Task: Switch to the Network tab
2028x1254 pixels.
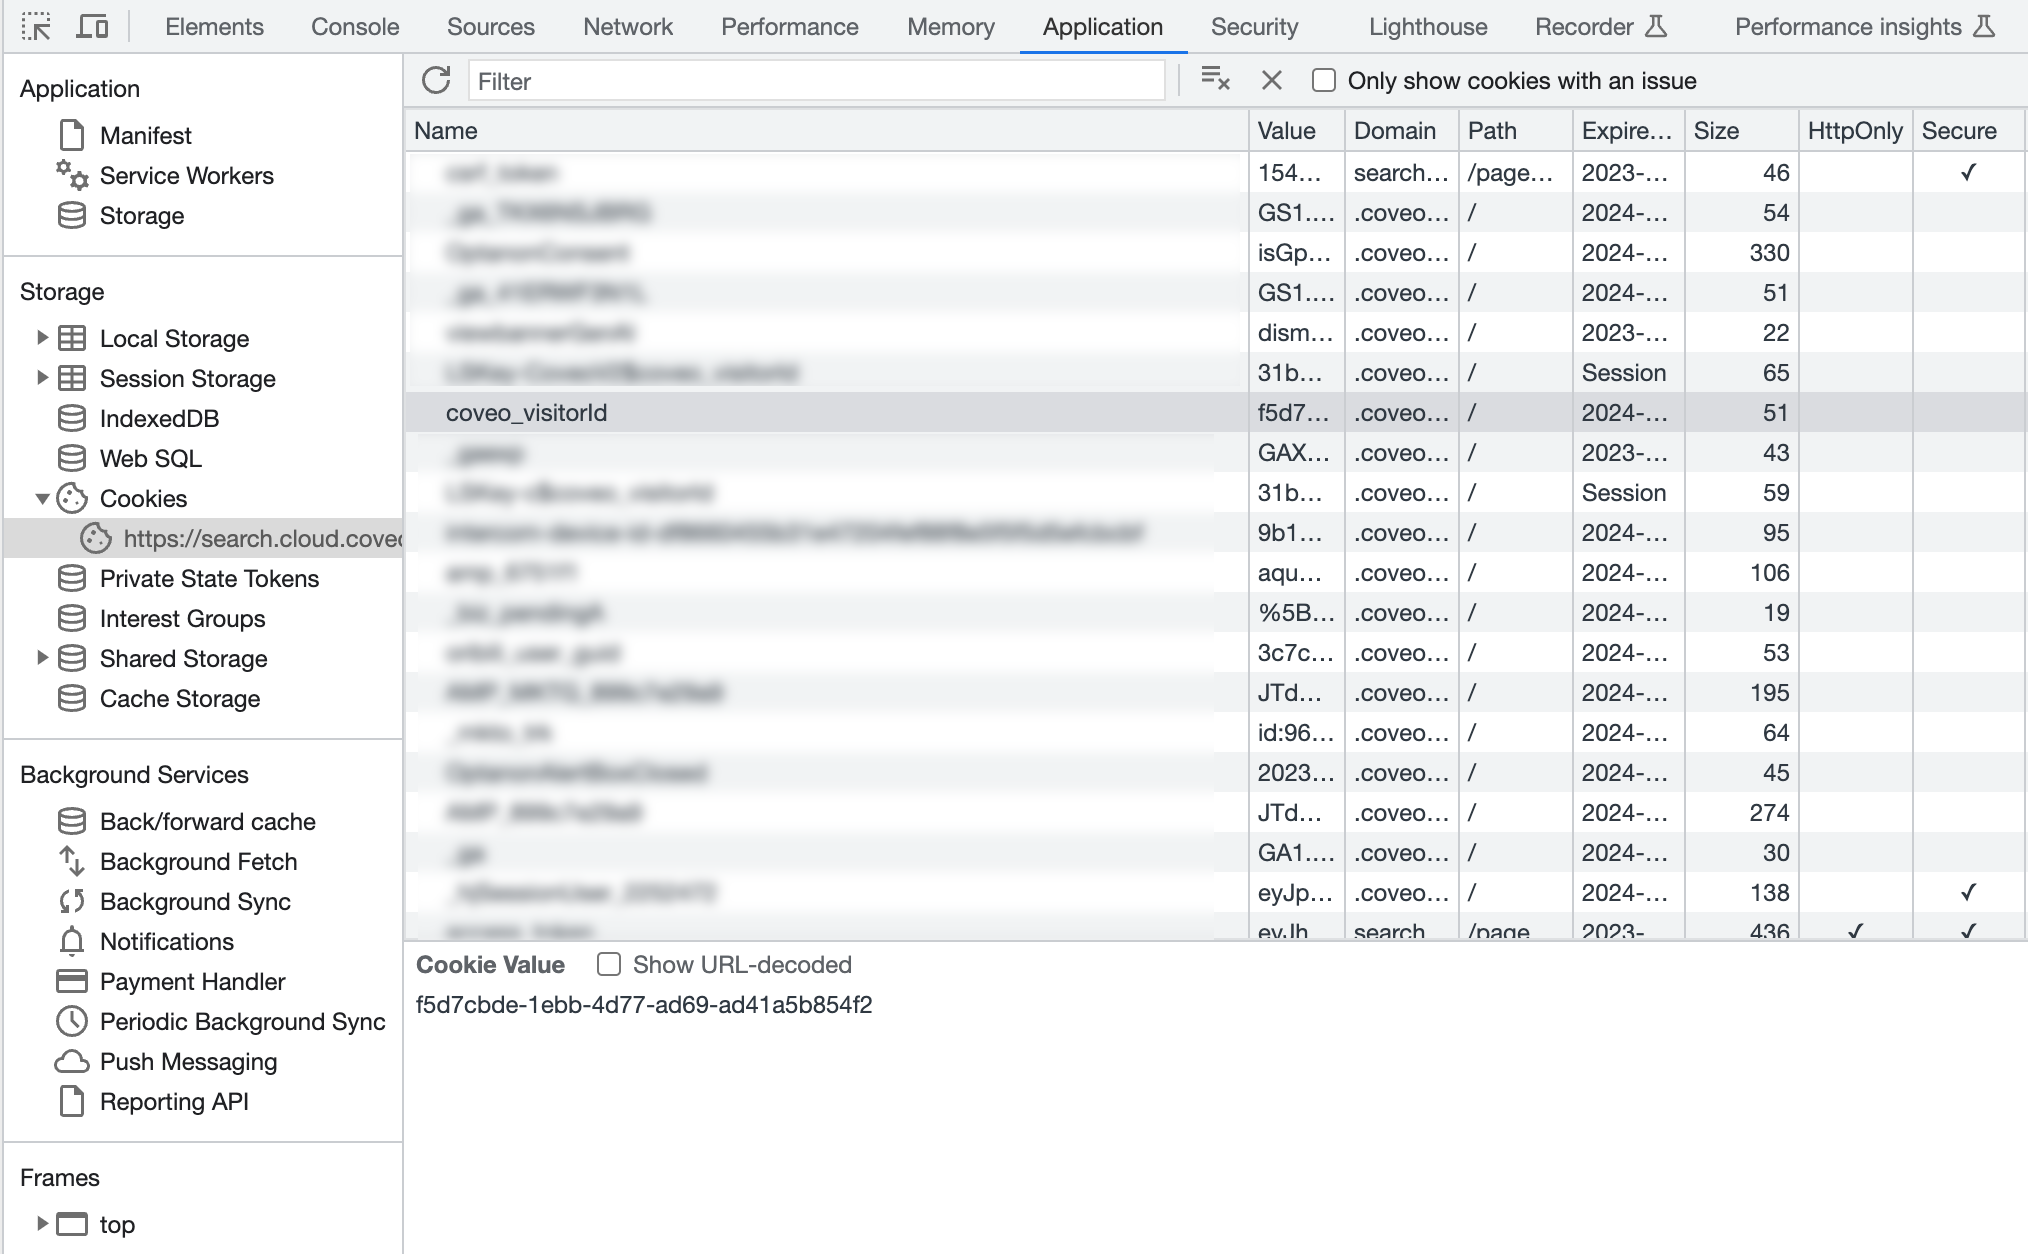Action: (x=627, y=27)
